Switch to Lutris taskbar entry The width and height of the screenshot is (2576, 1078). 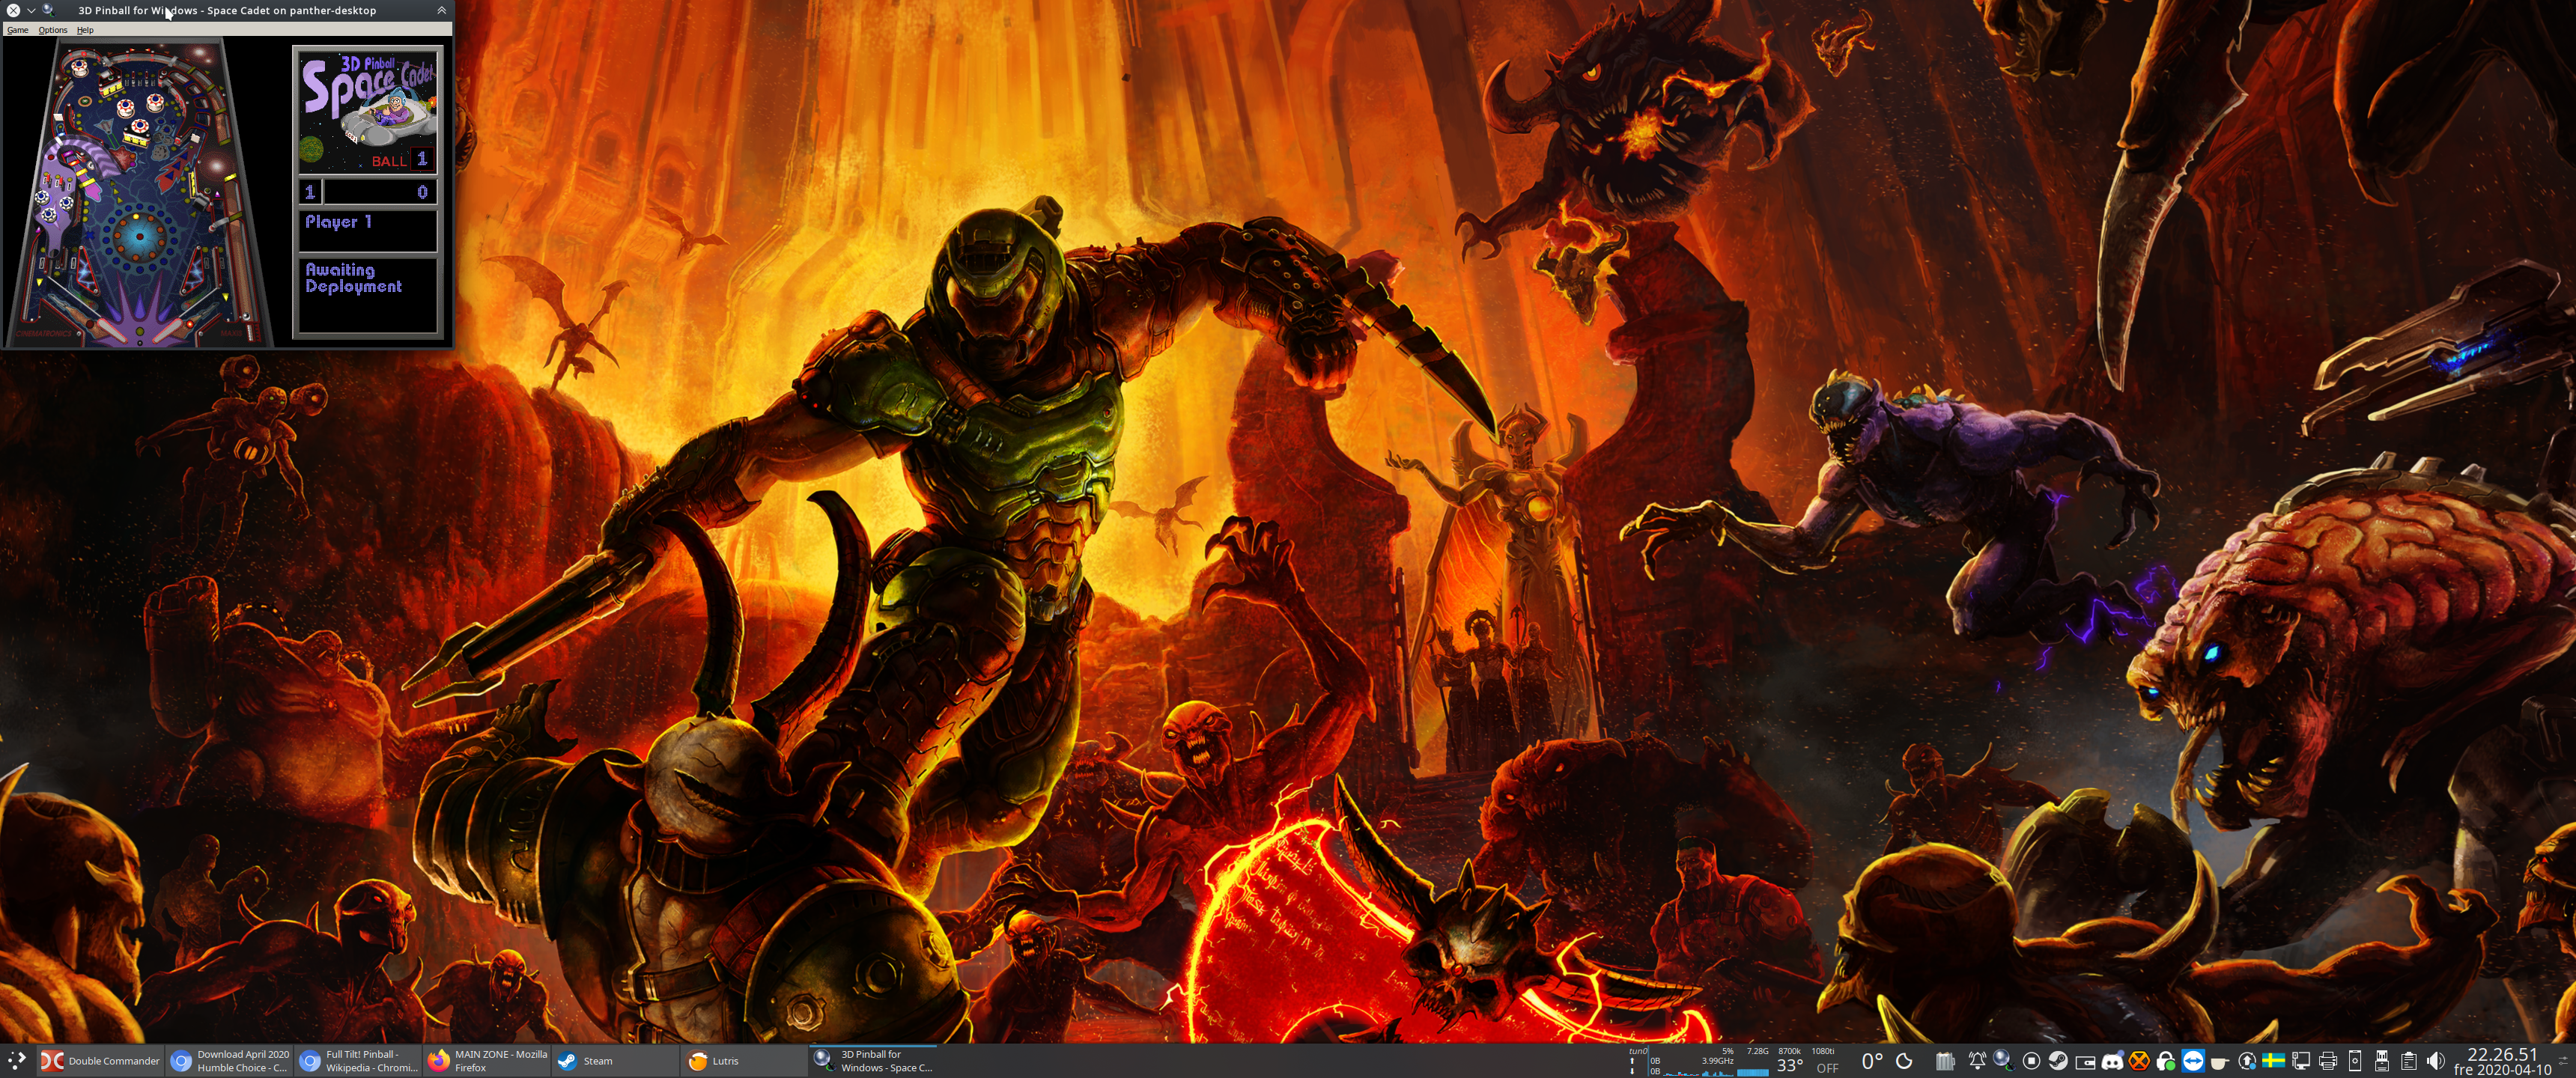[x=745, y=1061]
